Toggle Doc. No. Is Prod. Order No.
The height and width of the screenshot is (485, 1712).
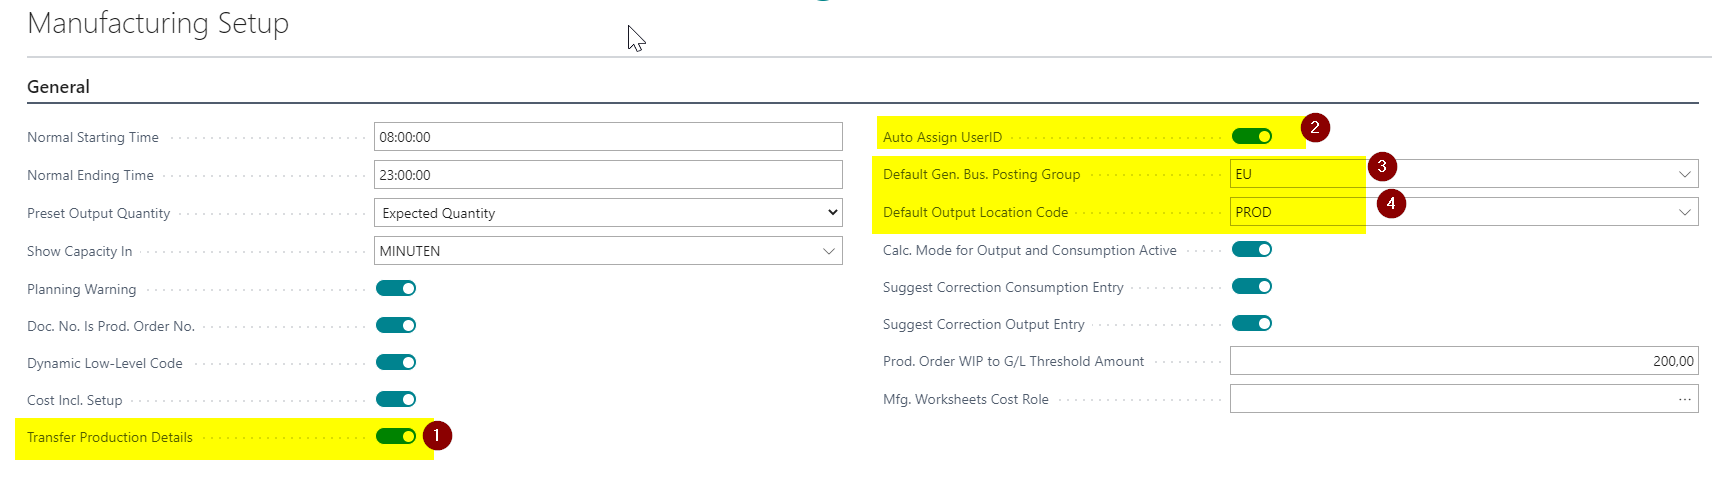click(396, 325)
